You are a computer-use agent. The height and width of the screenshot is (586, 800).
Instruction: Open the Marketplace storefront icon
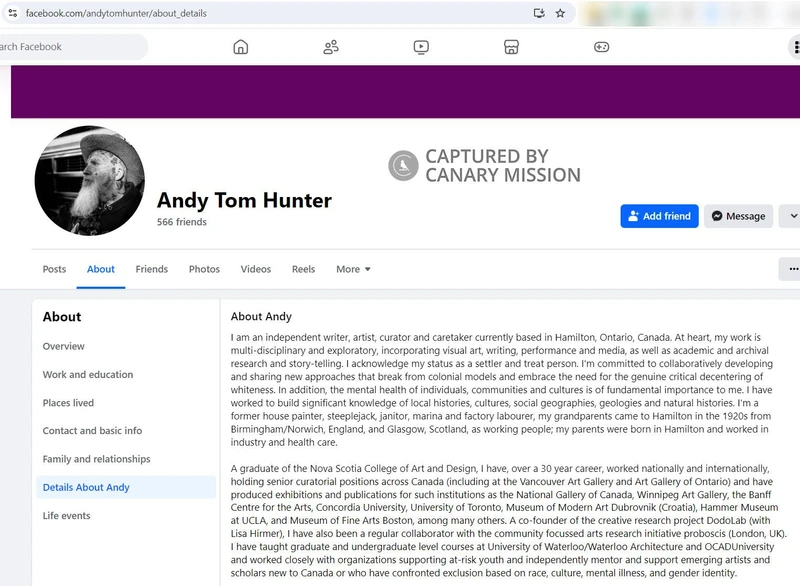pyautogui.click(x=511, y=47)
